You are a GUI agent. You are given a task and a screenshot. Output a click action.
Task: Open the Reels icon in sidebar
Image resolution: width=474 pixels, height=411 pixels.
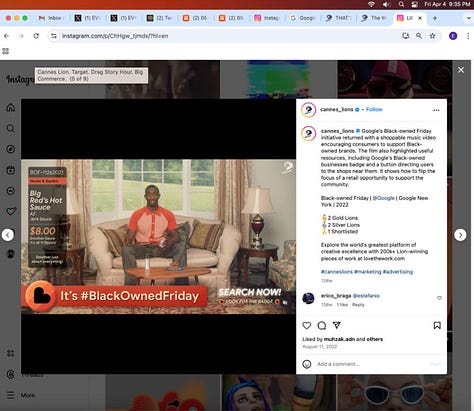11,170
